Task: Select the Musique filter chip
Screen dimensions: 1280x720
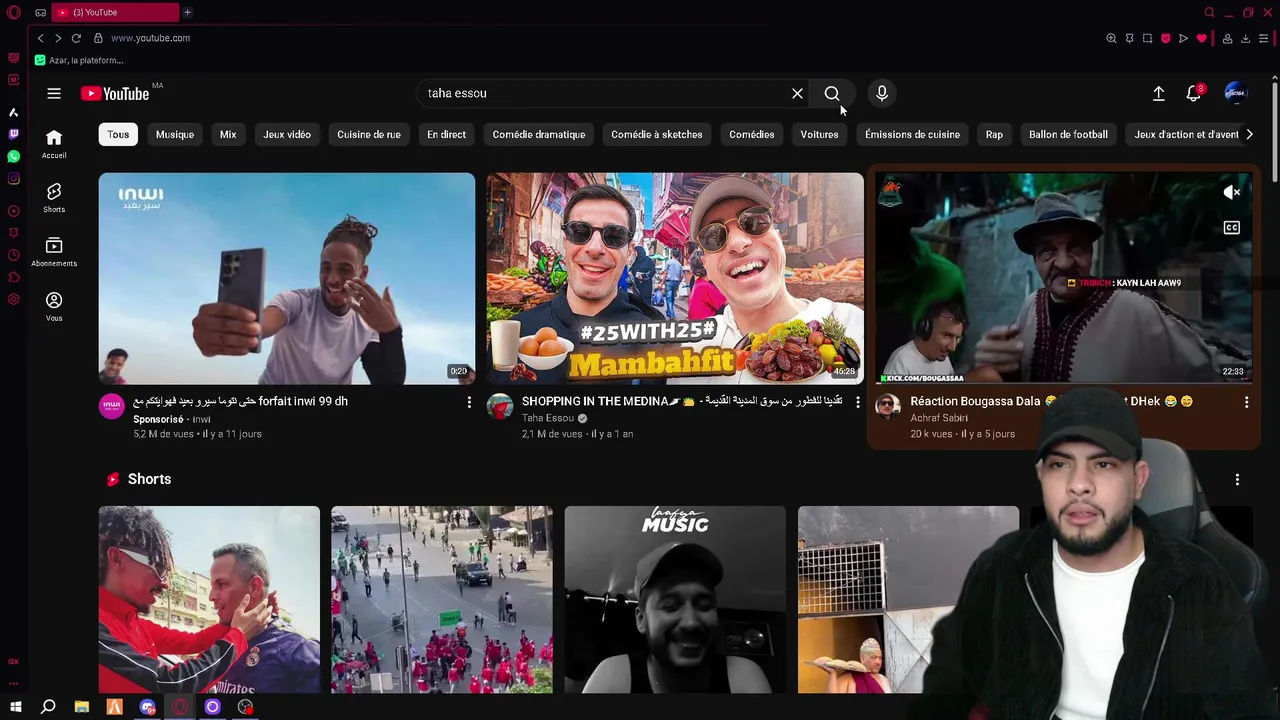Action: click(175, 134)
